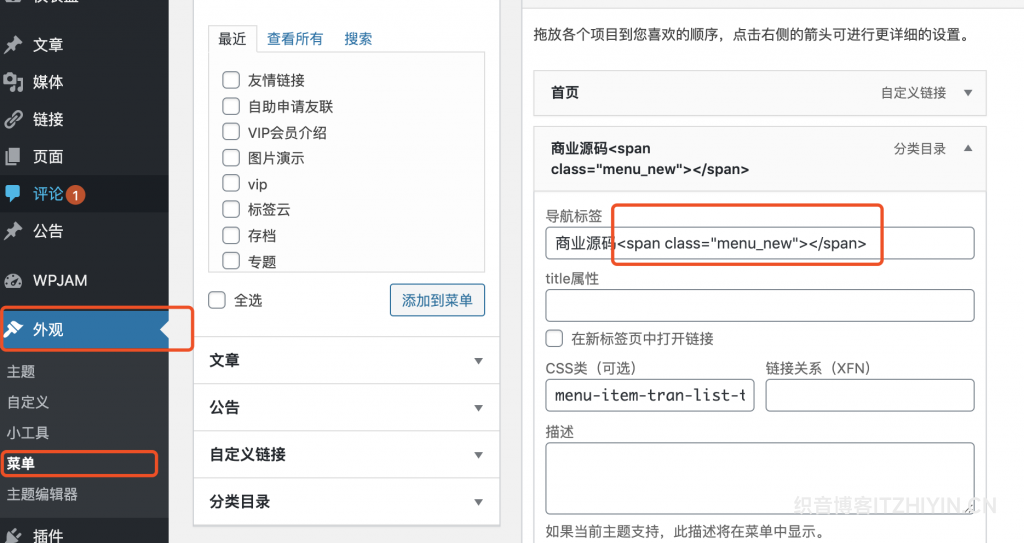Go to 主题编辑器 submenu item
The width and height of the screenshot is (1024, 543).
click(x=42, y=495)
